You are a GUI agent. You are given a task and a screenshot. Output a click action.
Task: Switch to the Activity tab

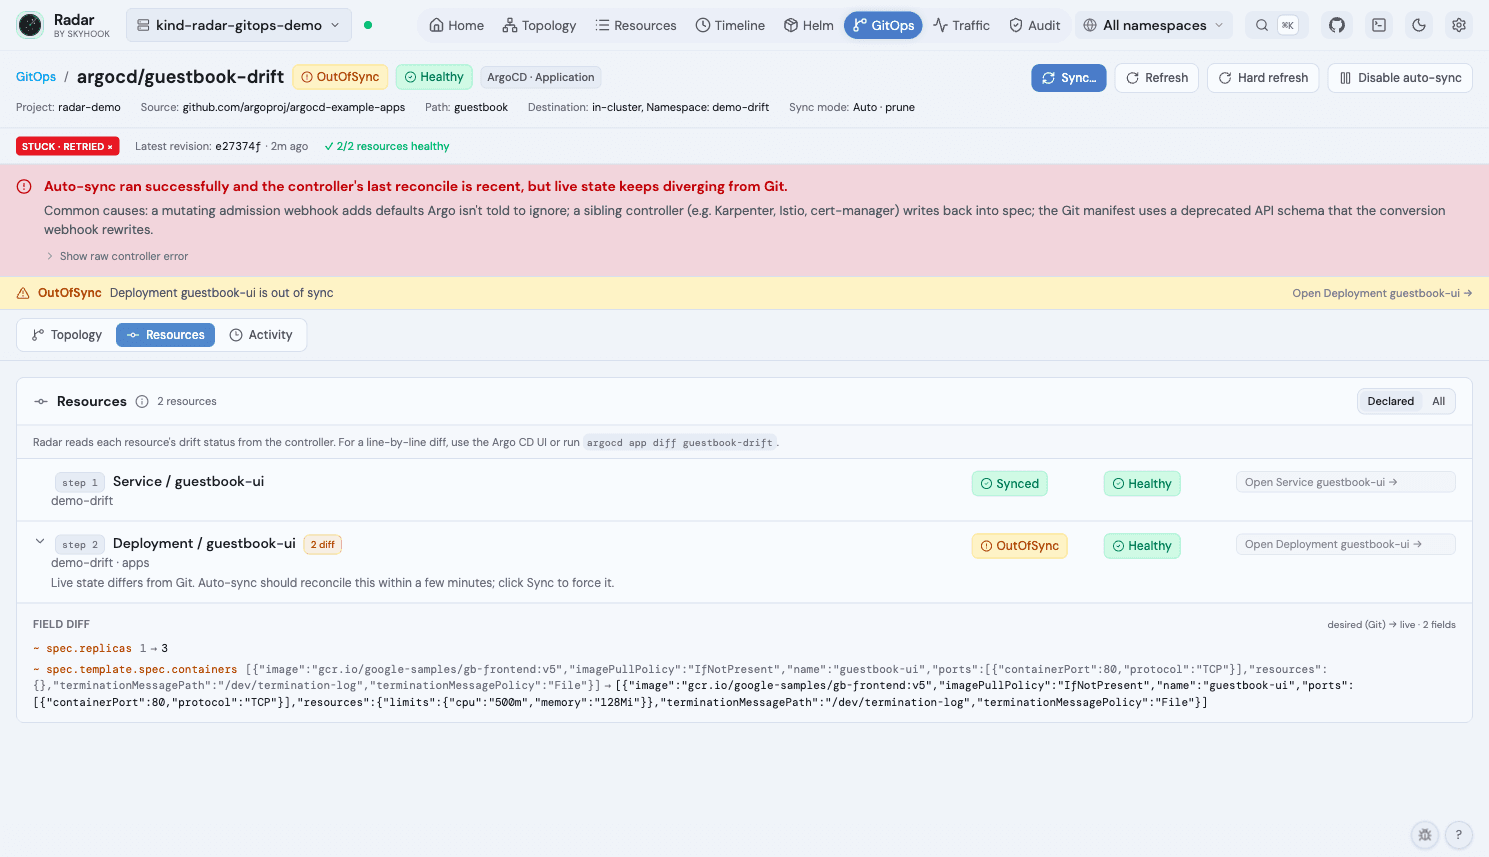click(261, 335)
